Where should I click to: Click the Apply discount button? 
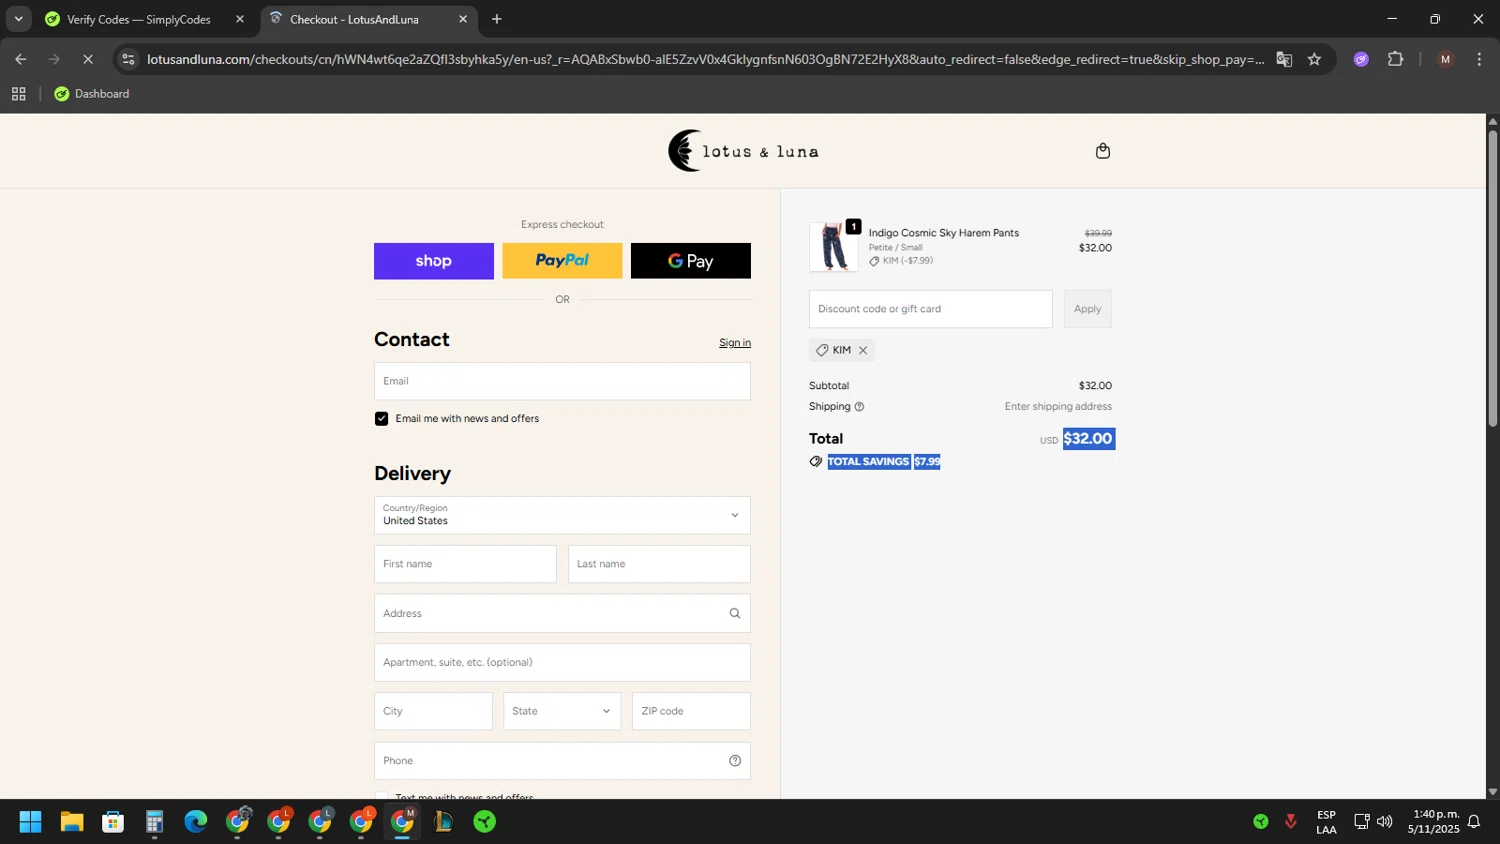click(x=1087, y=309)
